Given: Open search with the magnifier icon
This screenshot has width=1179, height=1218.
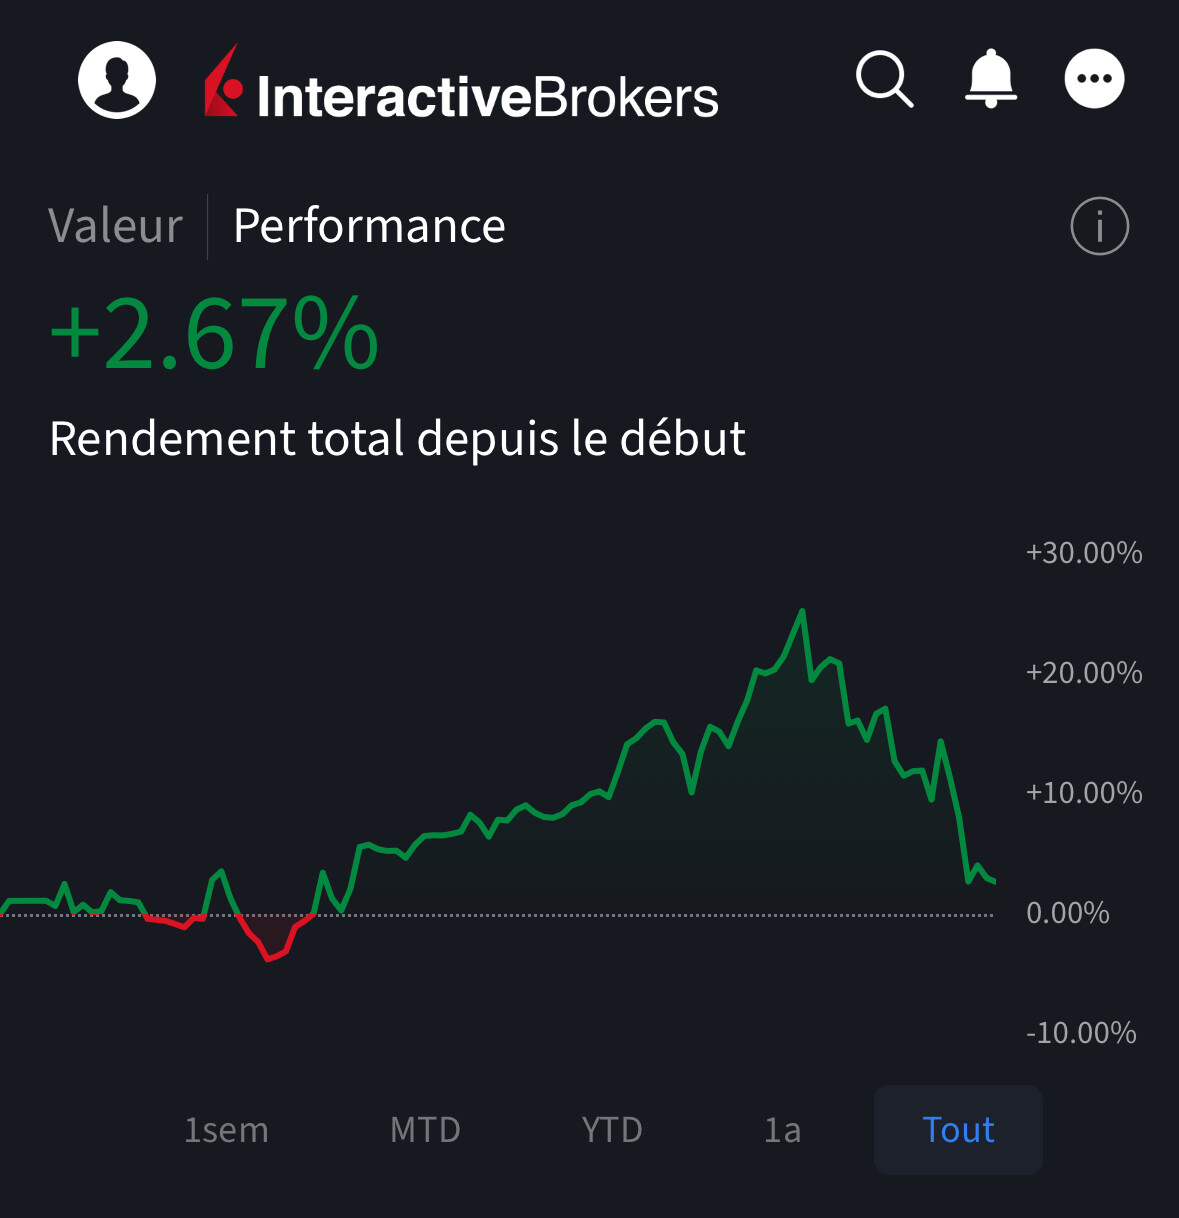Looking at the screenshot, I should [x=885, y=79].
